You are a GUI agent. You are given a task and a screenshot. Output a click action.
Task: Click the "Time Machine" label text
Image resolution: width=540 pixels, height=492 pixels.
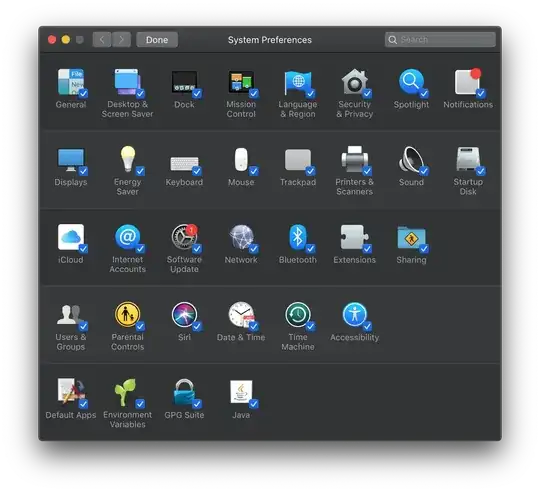[298, 342]
